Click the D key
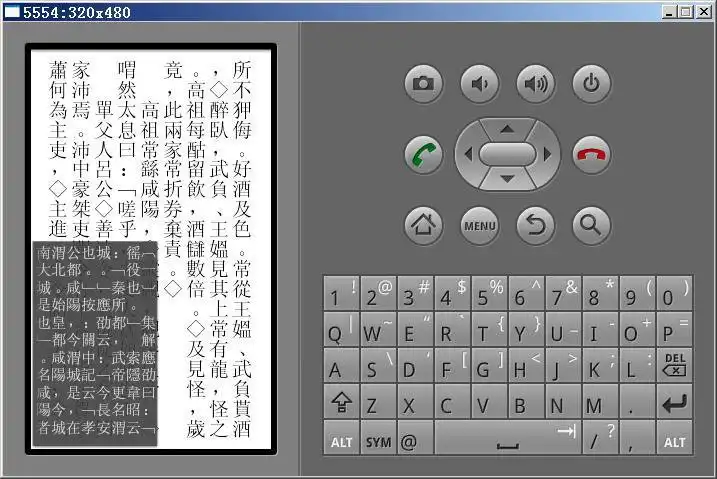The image size is (717, 479). pyautogui.click(x=416, y=366)
